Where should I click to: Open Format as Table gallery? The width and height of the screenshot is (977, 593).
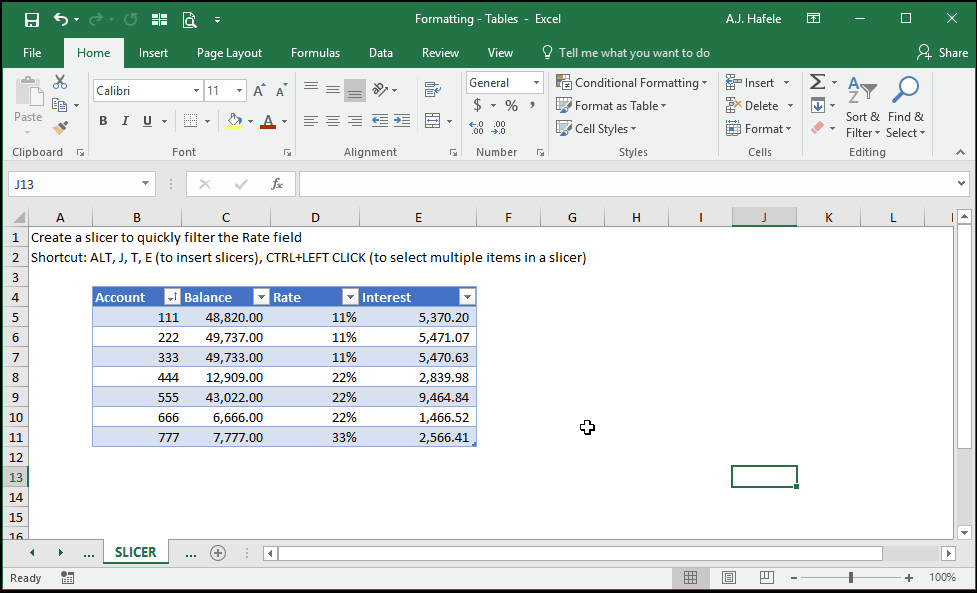(611, 106)
